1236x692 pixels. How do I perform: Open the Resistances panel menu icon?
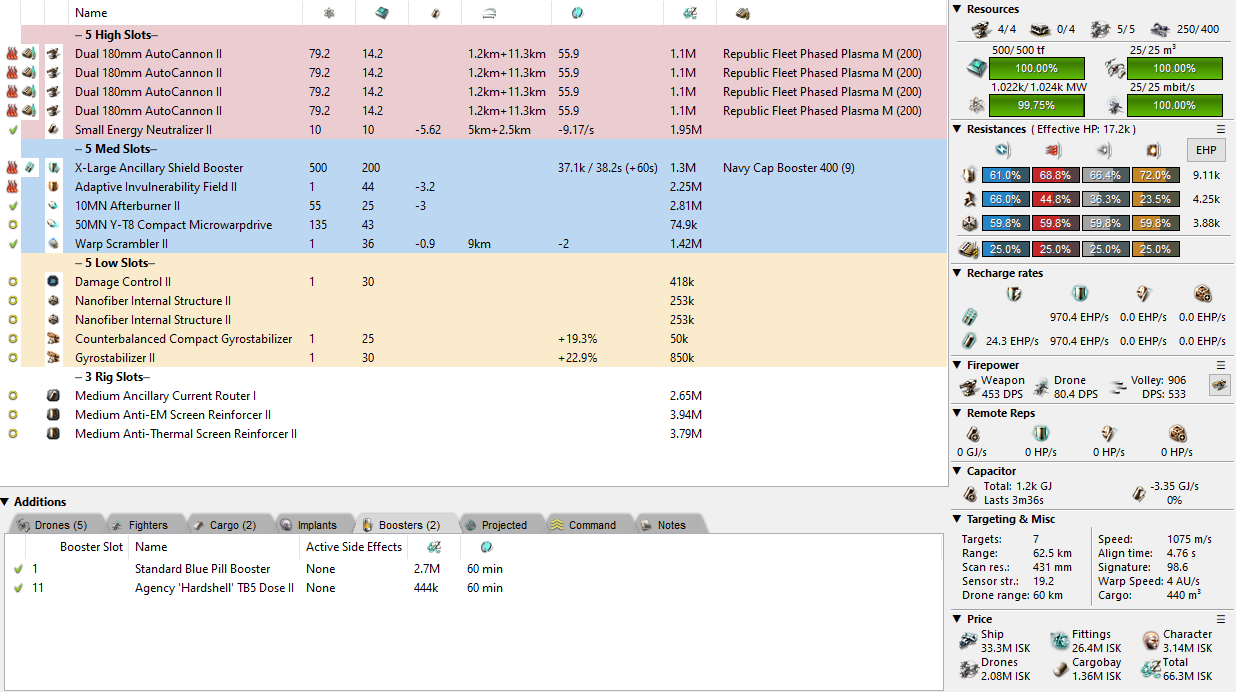click(1221, 129)
